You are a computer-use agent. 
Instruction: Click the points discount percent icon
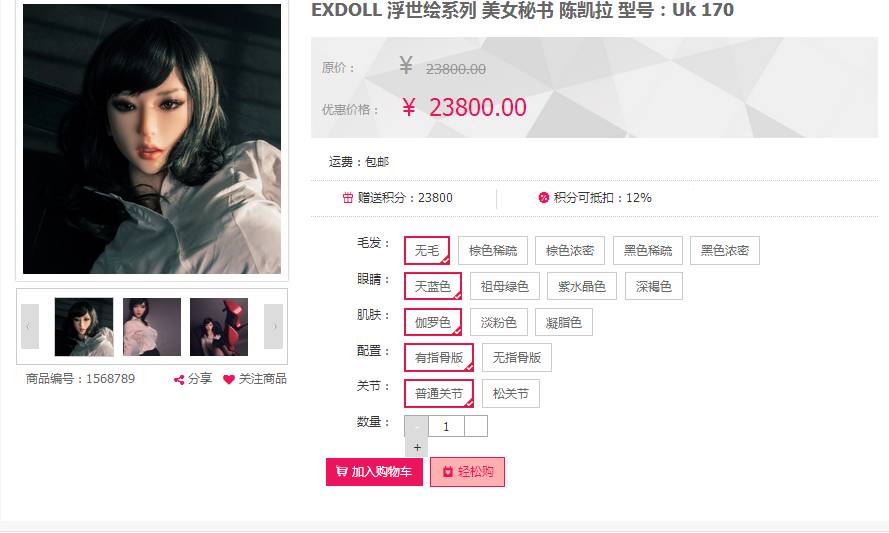(543, 197)
